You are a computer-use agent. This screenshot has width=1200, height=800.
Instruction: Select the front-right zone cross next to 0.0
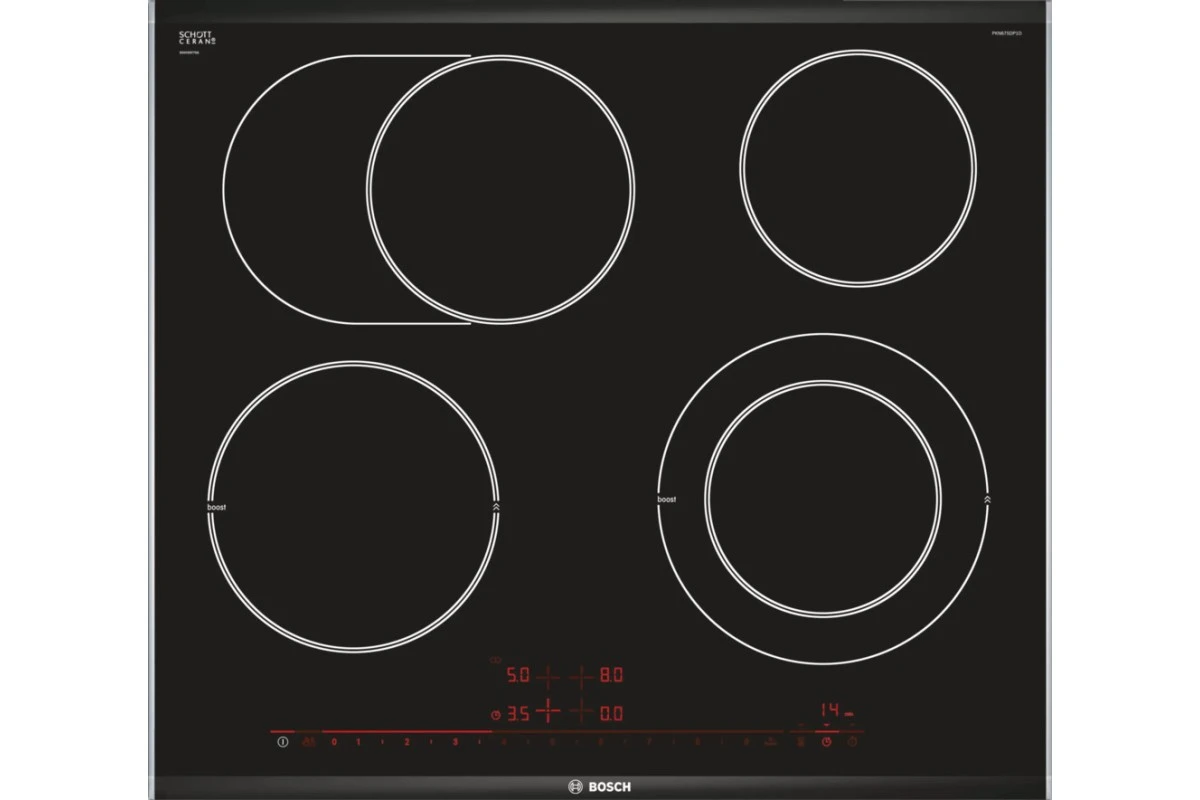[582, 713]
